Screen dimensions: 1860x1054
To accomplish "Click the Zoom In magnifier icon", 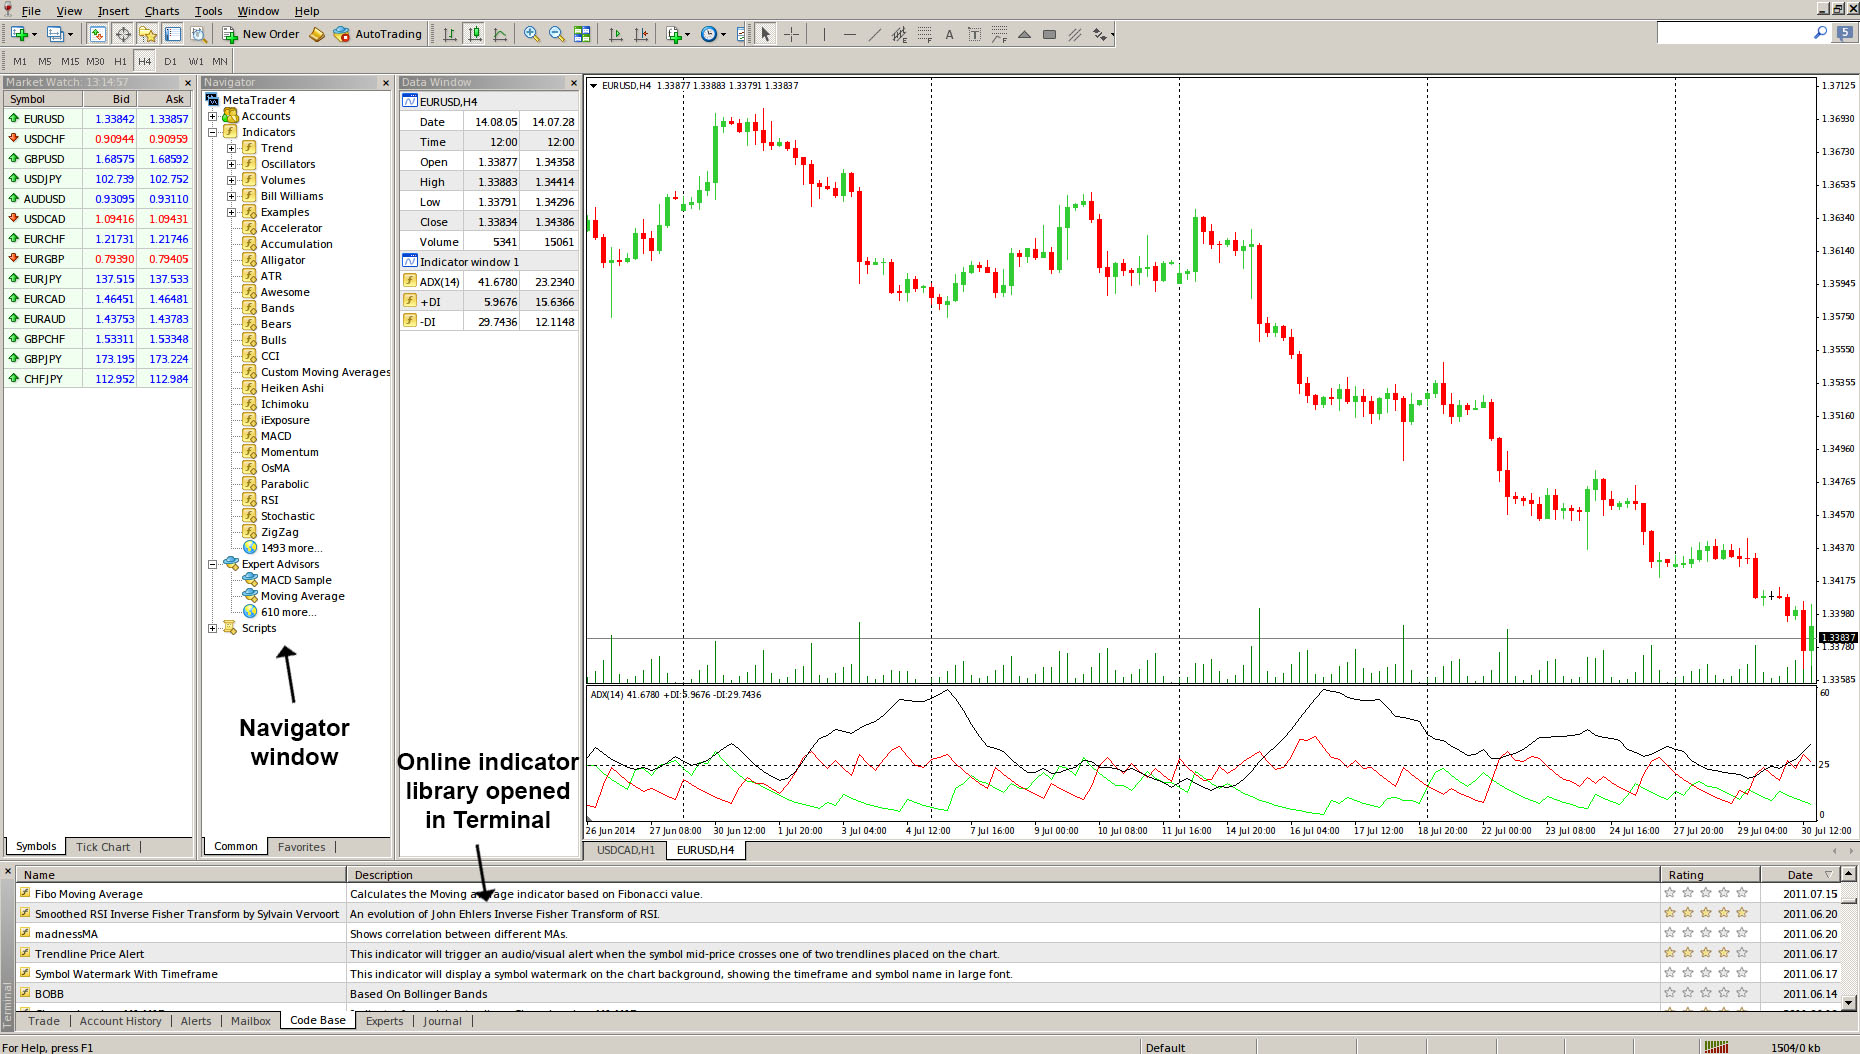I will click(x=531, y=34).
